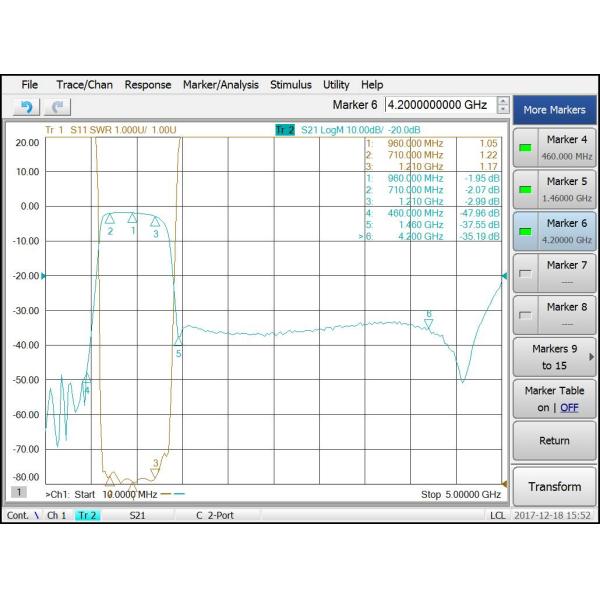This screenshot has width=600, height=600.
Task: Select marker 5 triangle on the S21 trace
Action: point(179,341)
